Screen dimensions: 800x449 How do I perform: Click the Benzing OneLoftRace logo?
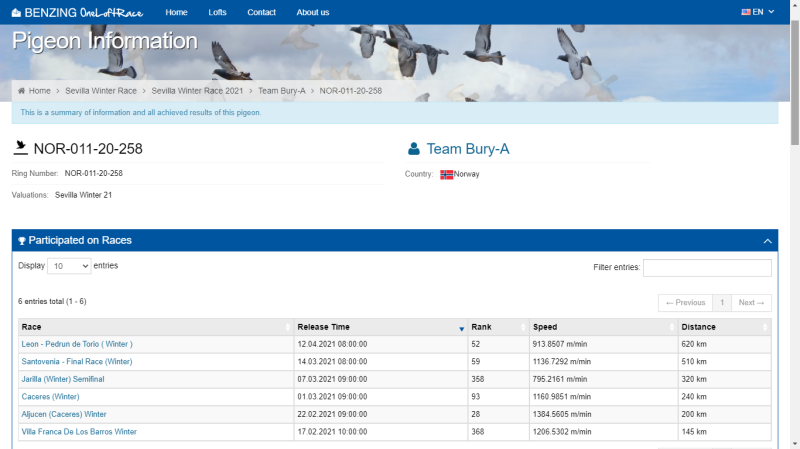click(76, 12)
